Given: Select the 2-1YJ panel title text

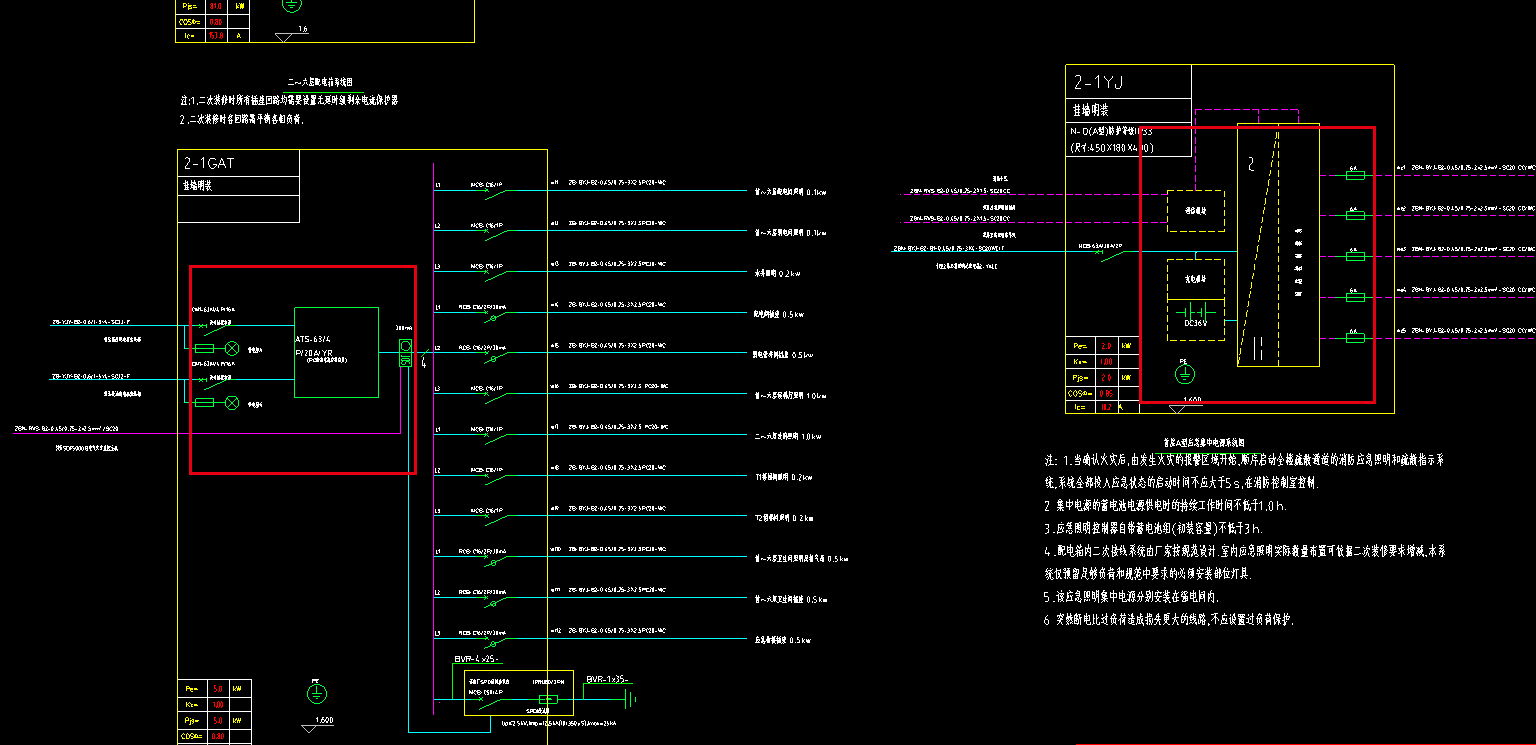Looking at the screenshot, I should coord(1097,82).
